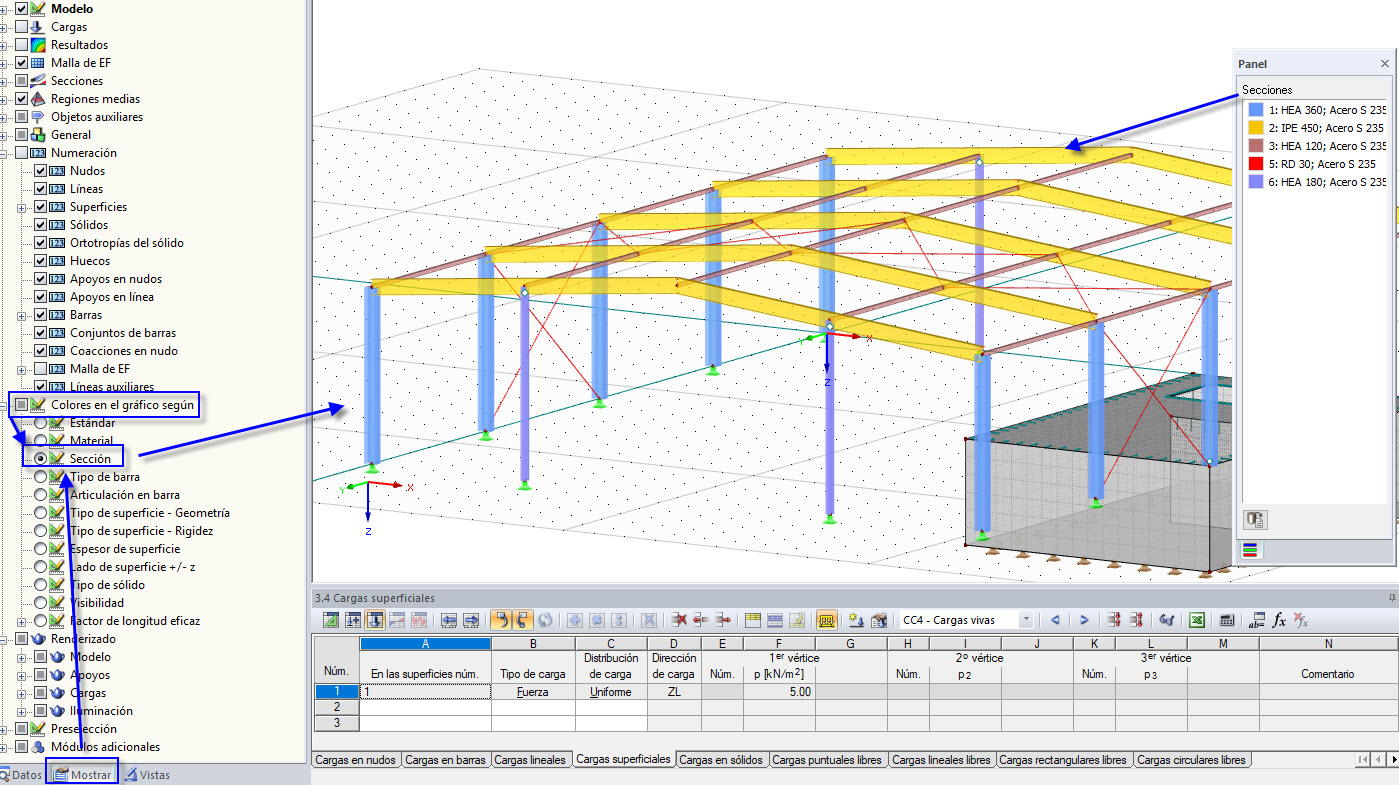Collapse the Colores en el gráfico según node
The image size is (1399, 785).
4,405
